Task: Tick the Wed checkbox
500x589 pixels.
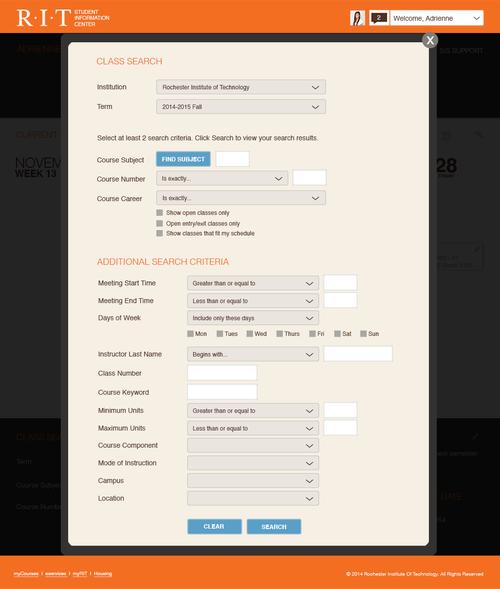Action: pos(250,334)
